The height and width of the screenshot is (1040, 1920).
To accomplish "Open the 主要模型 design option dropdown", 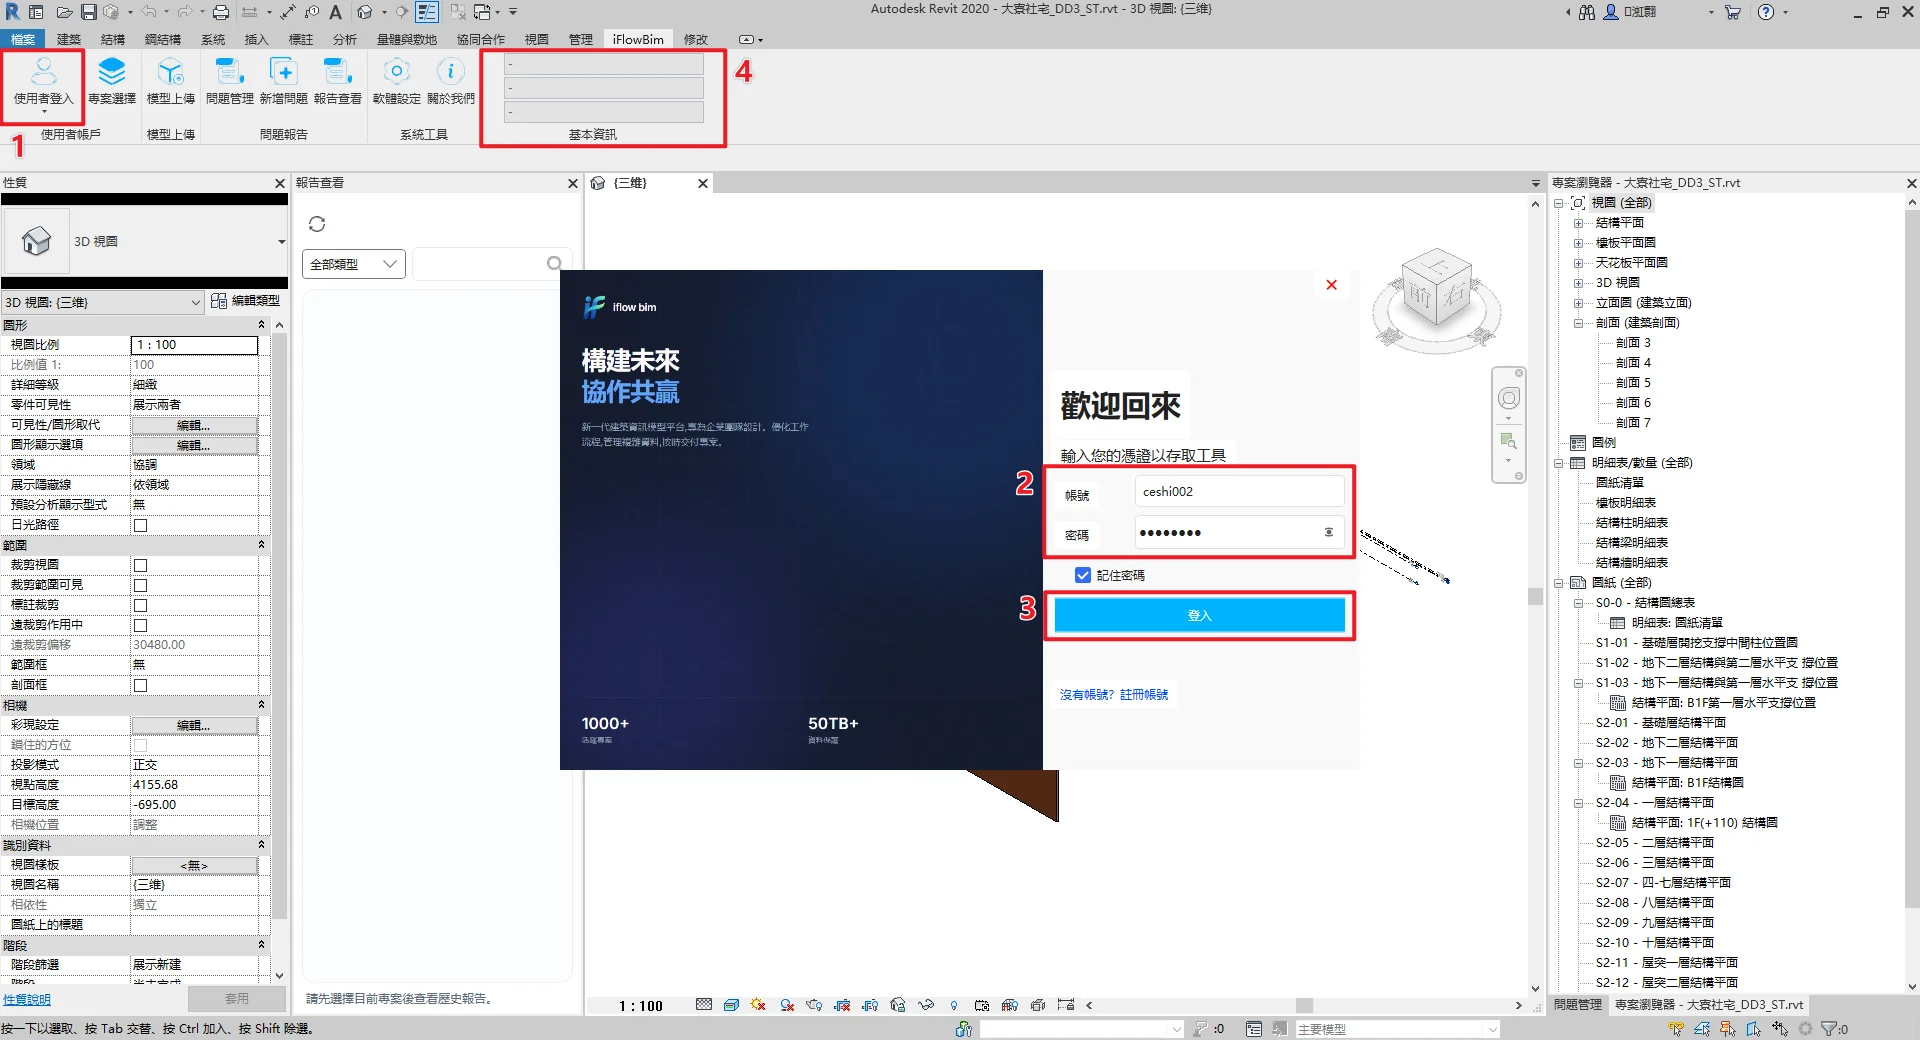I will click(1397, 1029).
